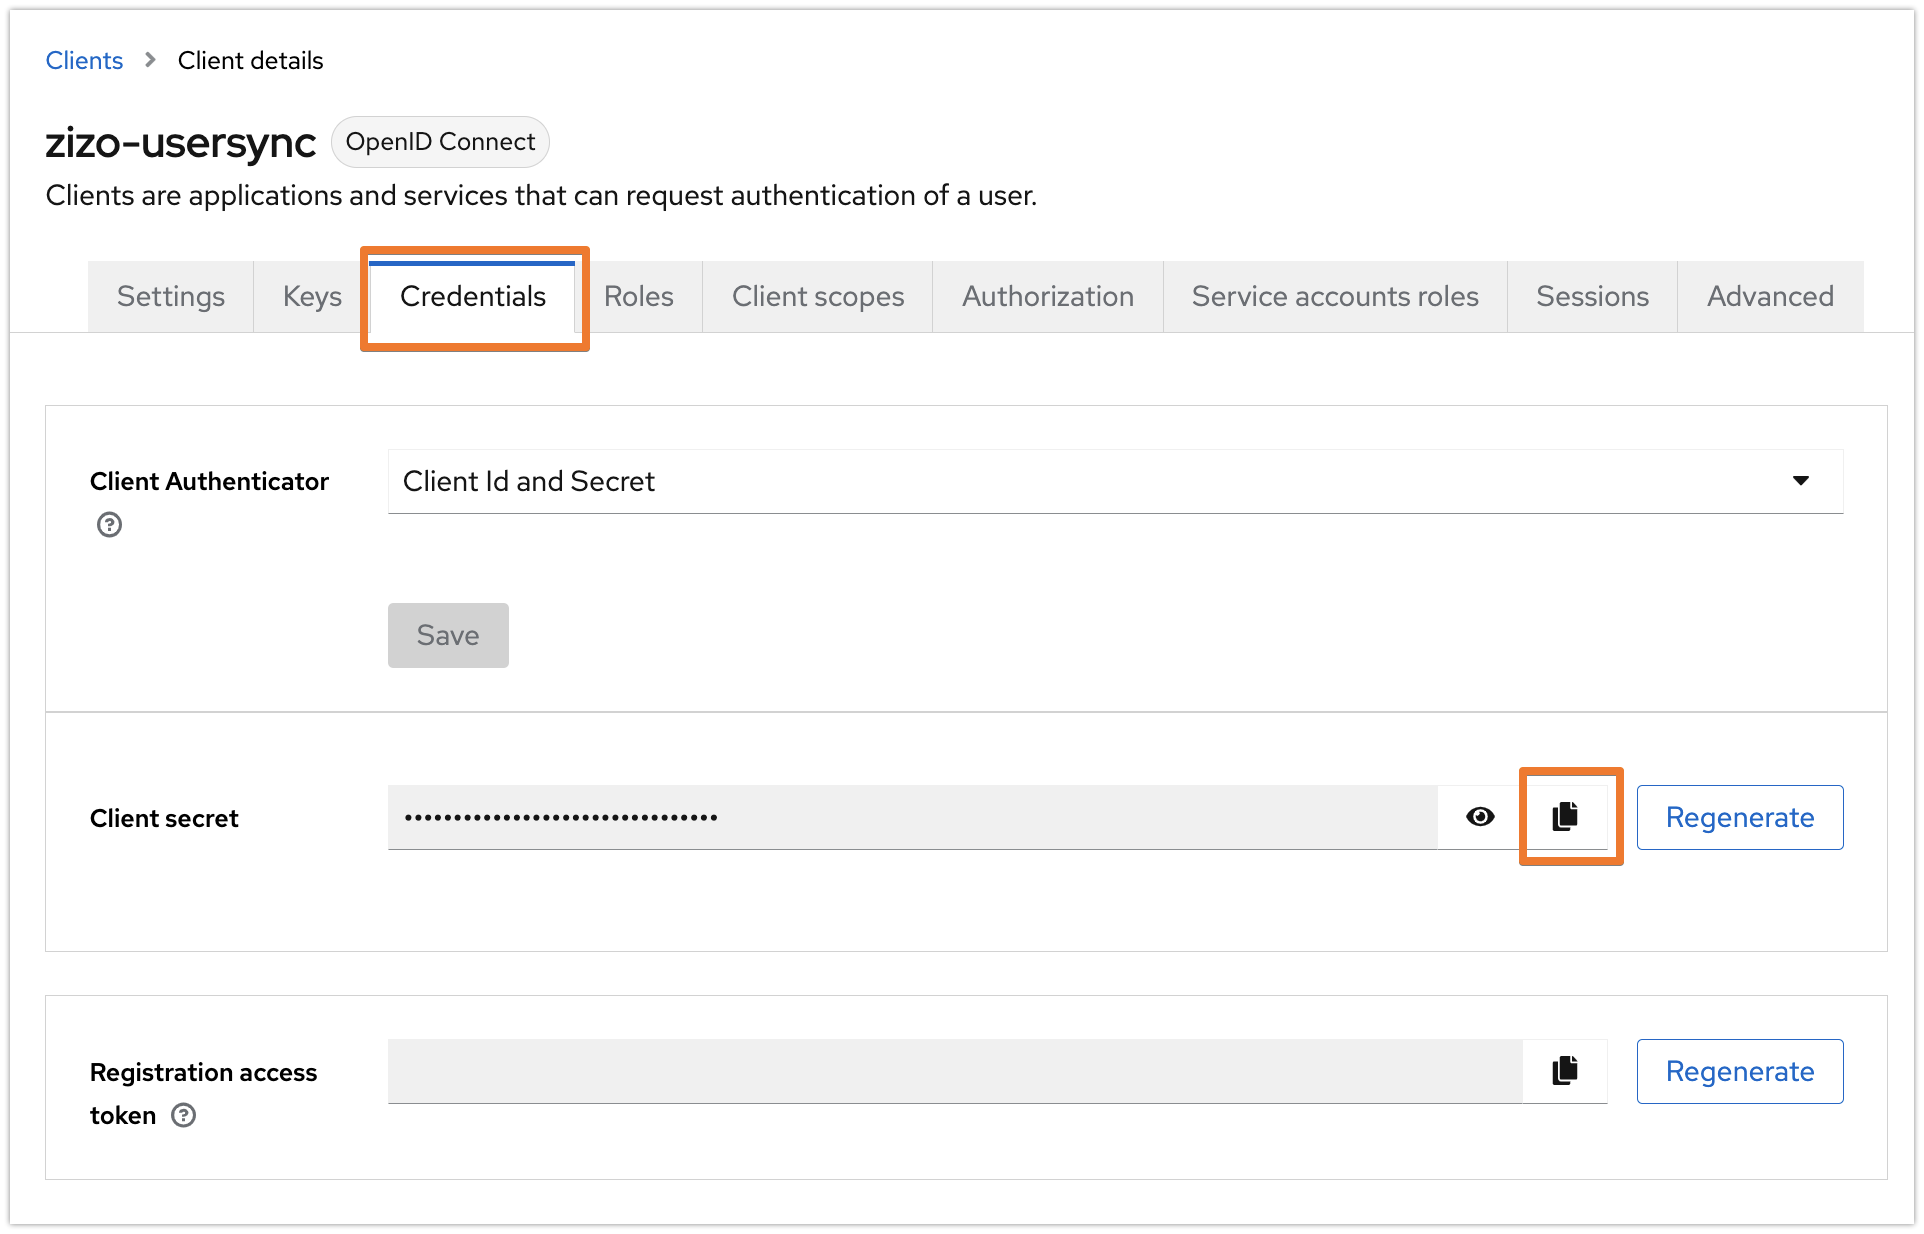
Task: Open the Roles tab
Action: tap(639, 296)
